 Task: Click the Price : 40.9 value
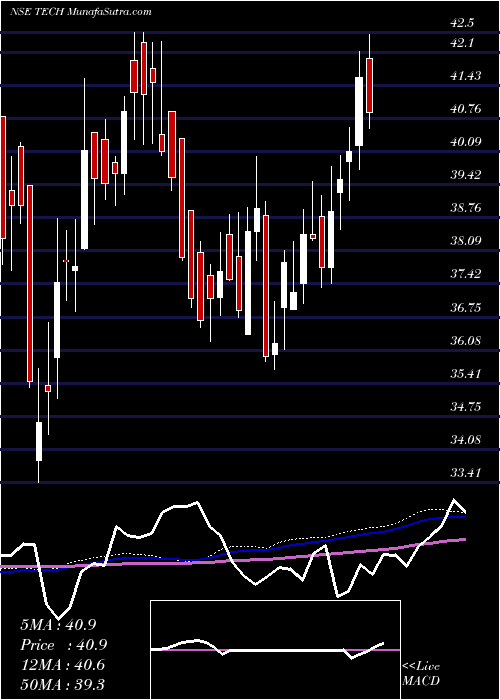pyautogui.click(x=64, y=645)
